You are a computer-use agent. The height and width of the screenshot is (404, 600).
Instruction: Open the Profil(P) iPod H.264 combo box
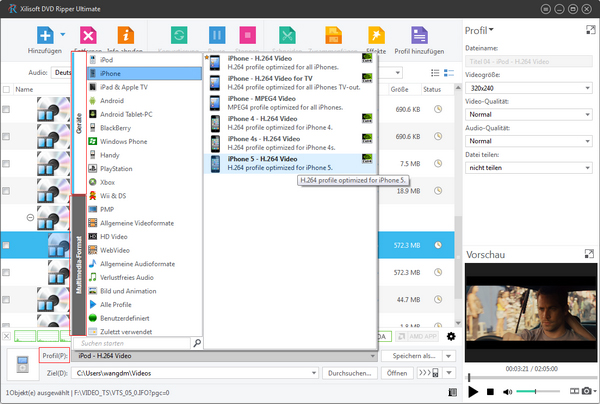[225, 356]
